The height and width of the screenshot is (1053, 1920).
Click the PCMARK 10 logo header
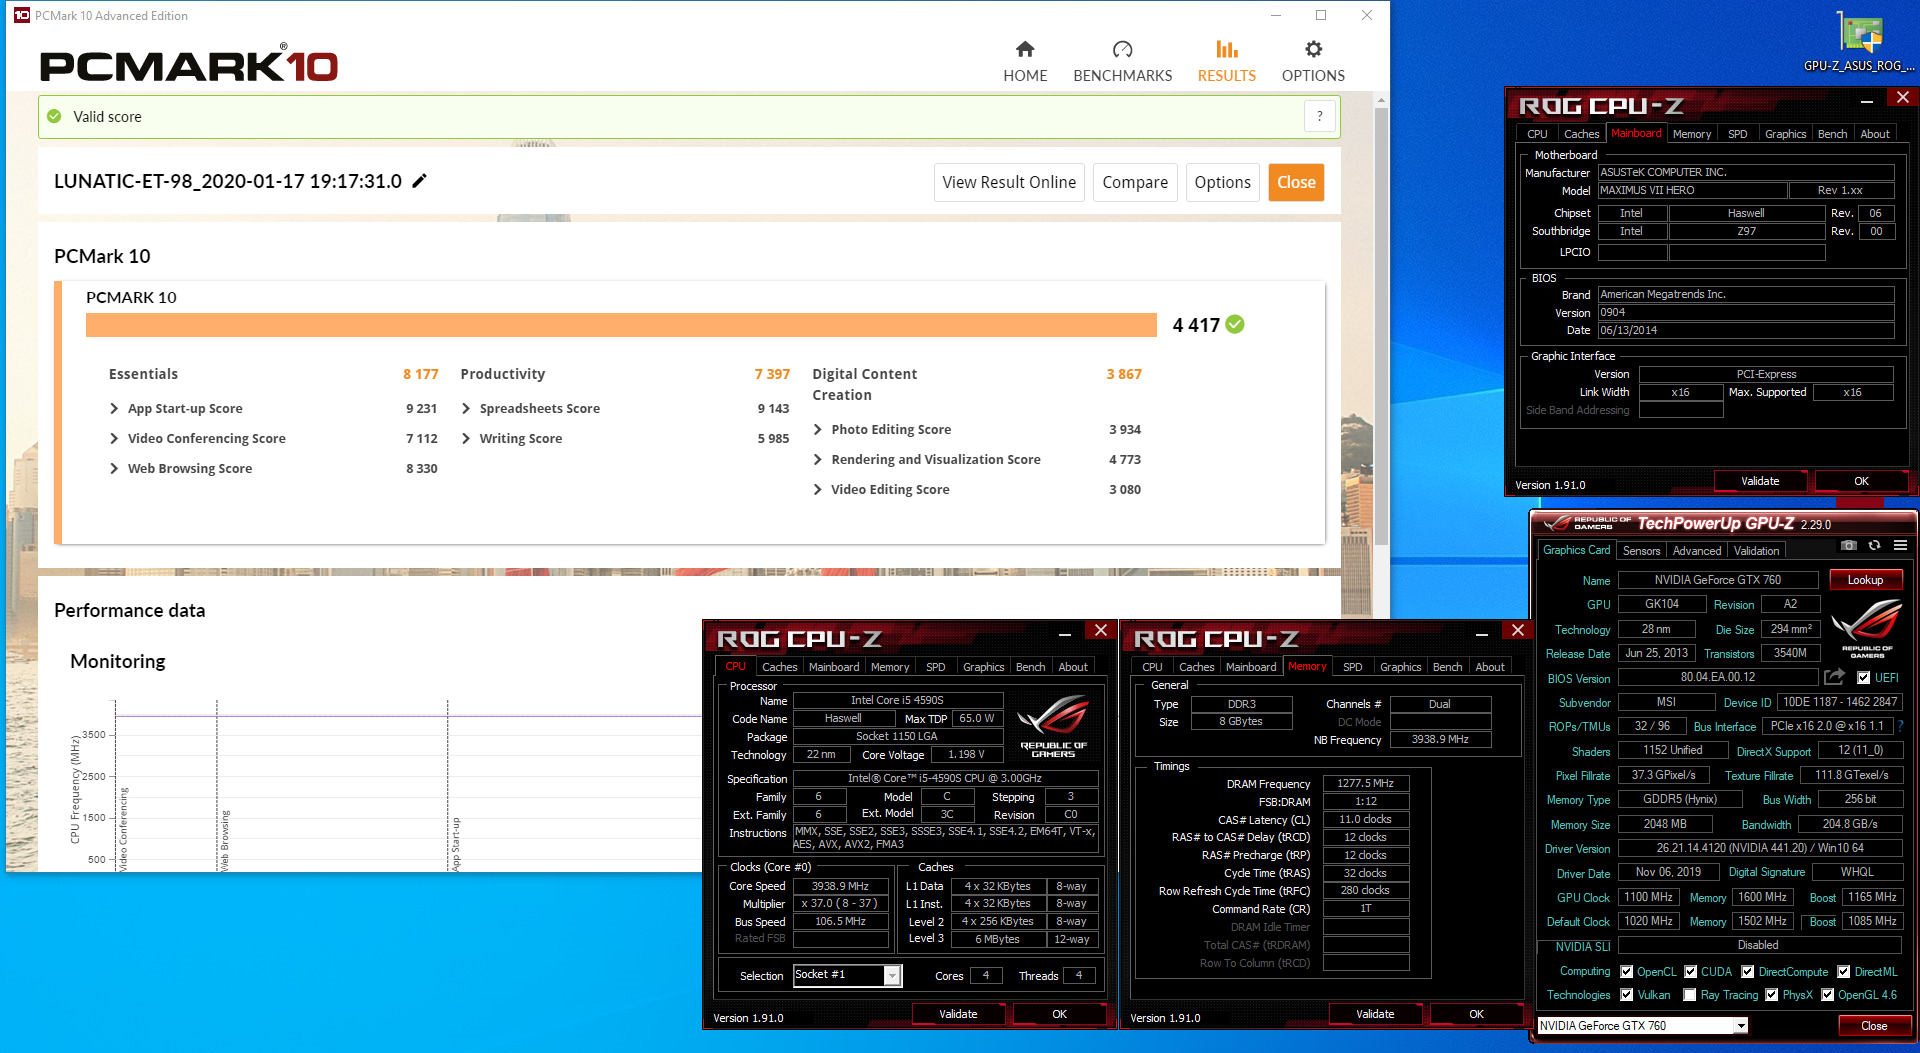click(189, 66)
